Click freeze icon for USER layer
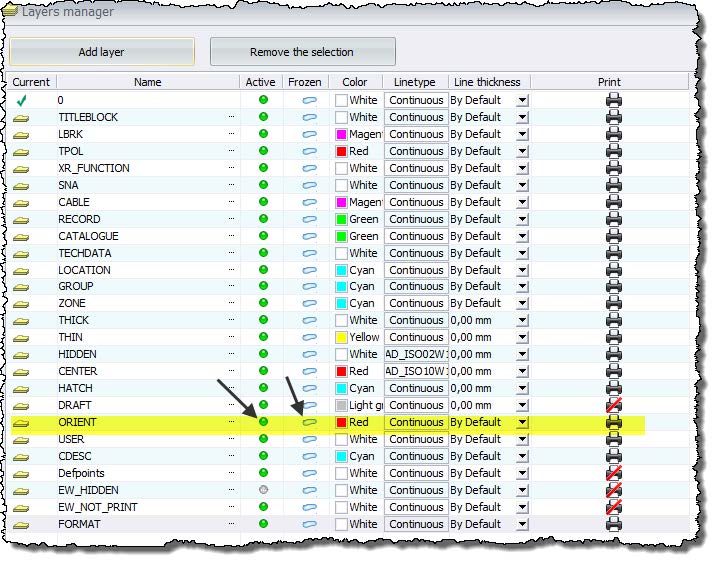This screenshot has width=716, height=562. pyautogui.click(x=310, y=439)
